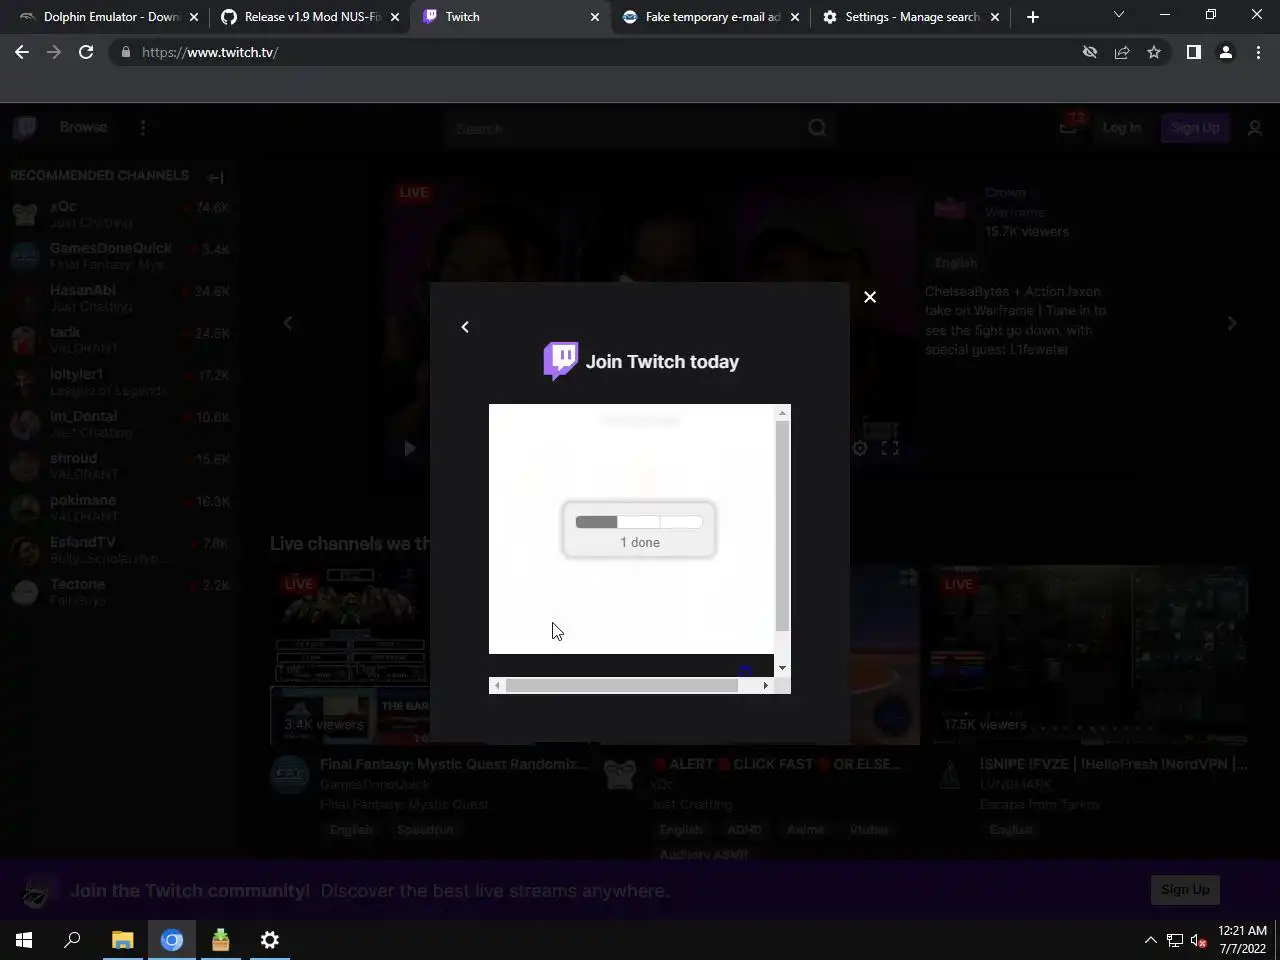Collapse the Recommended Channels sidebar
This screenshot has width=1280, height=960.
pyautogui.click(x=215, y=177)
